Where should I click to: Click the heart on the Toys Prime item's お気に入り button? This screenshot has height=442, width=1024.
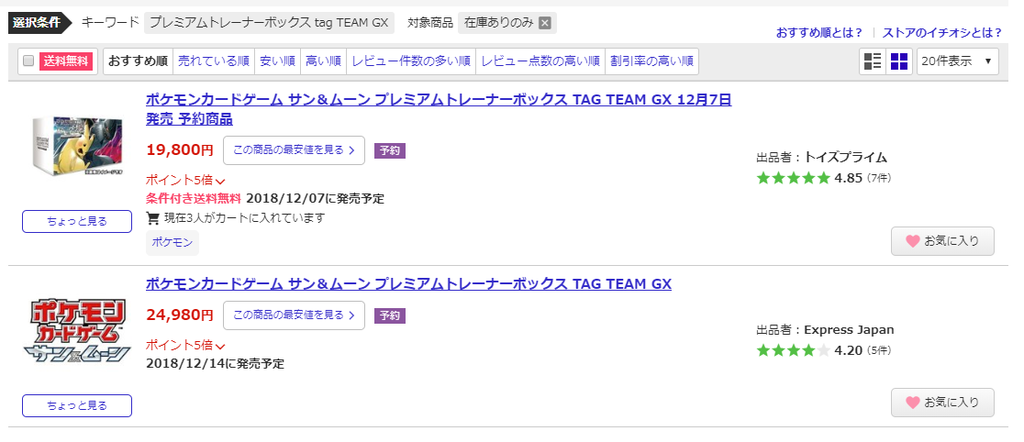[x=912, y=241]
